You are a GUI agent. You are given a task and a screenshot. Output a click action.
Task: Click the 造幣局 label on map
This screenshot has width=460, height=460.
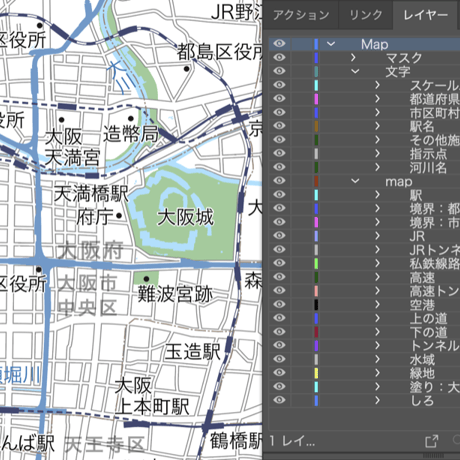(x=131, y=134)
